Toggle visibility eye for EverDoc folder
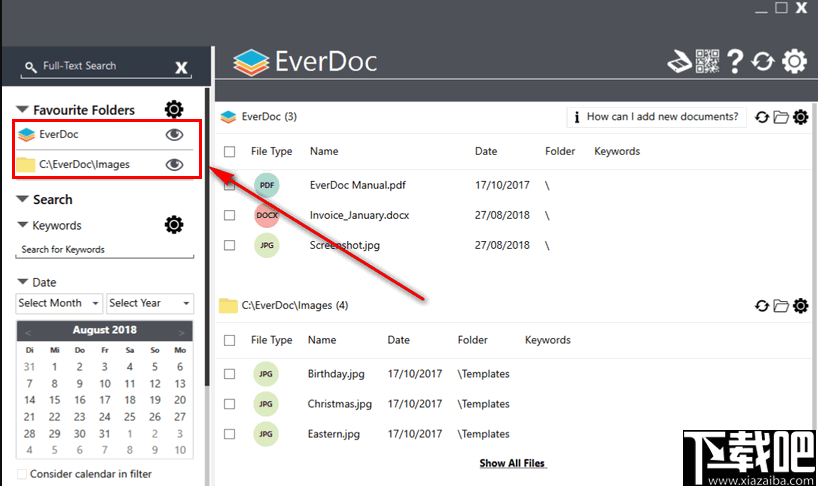This screenshot has width=818, height=486. (174, 135)
